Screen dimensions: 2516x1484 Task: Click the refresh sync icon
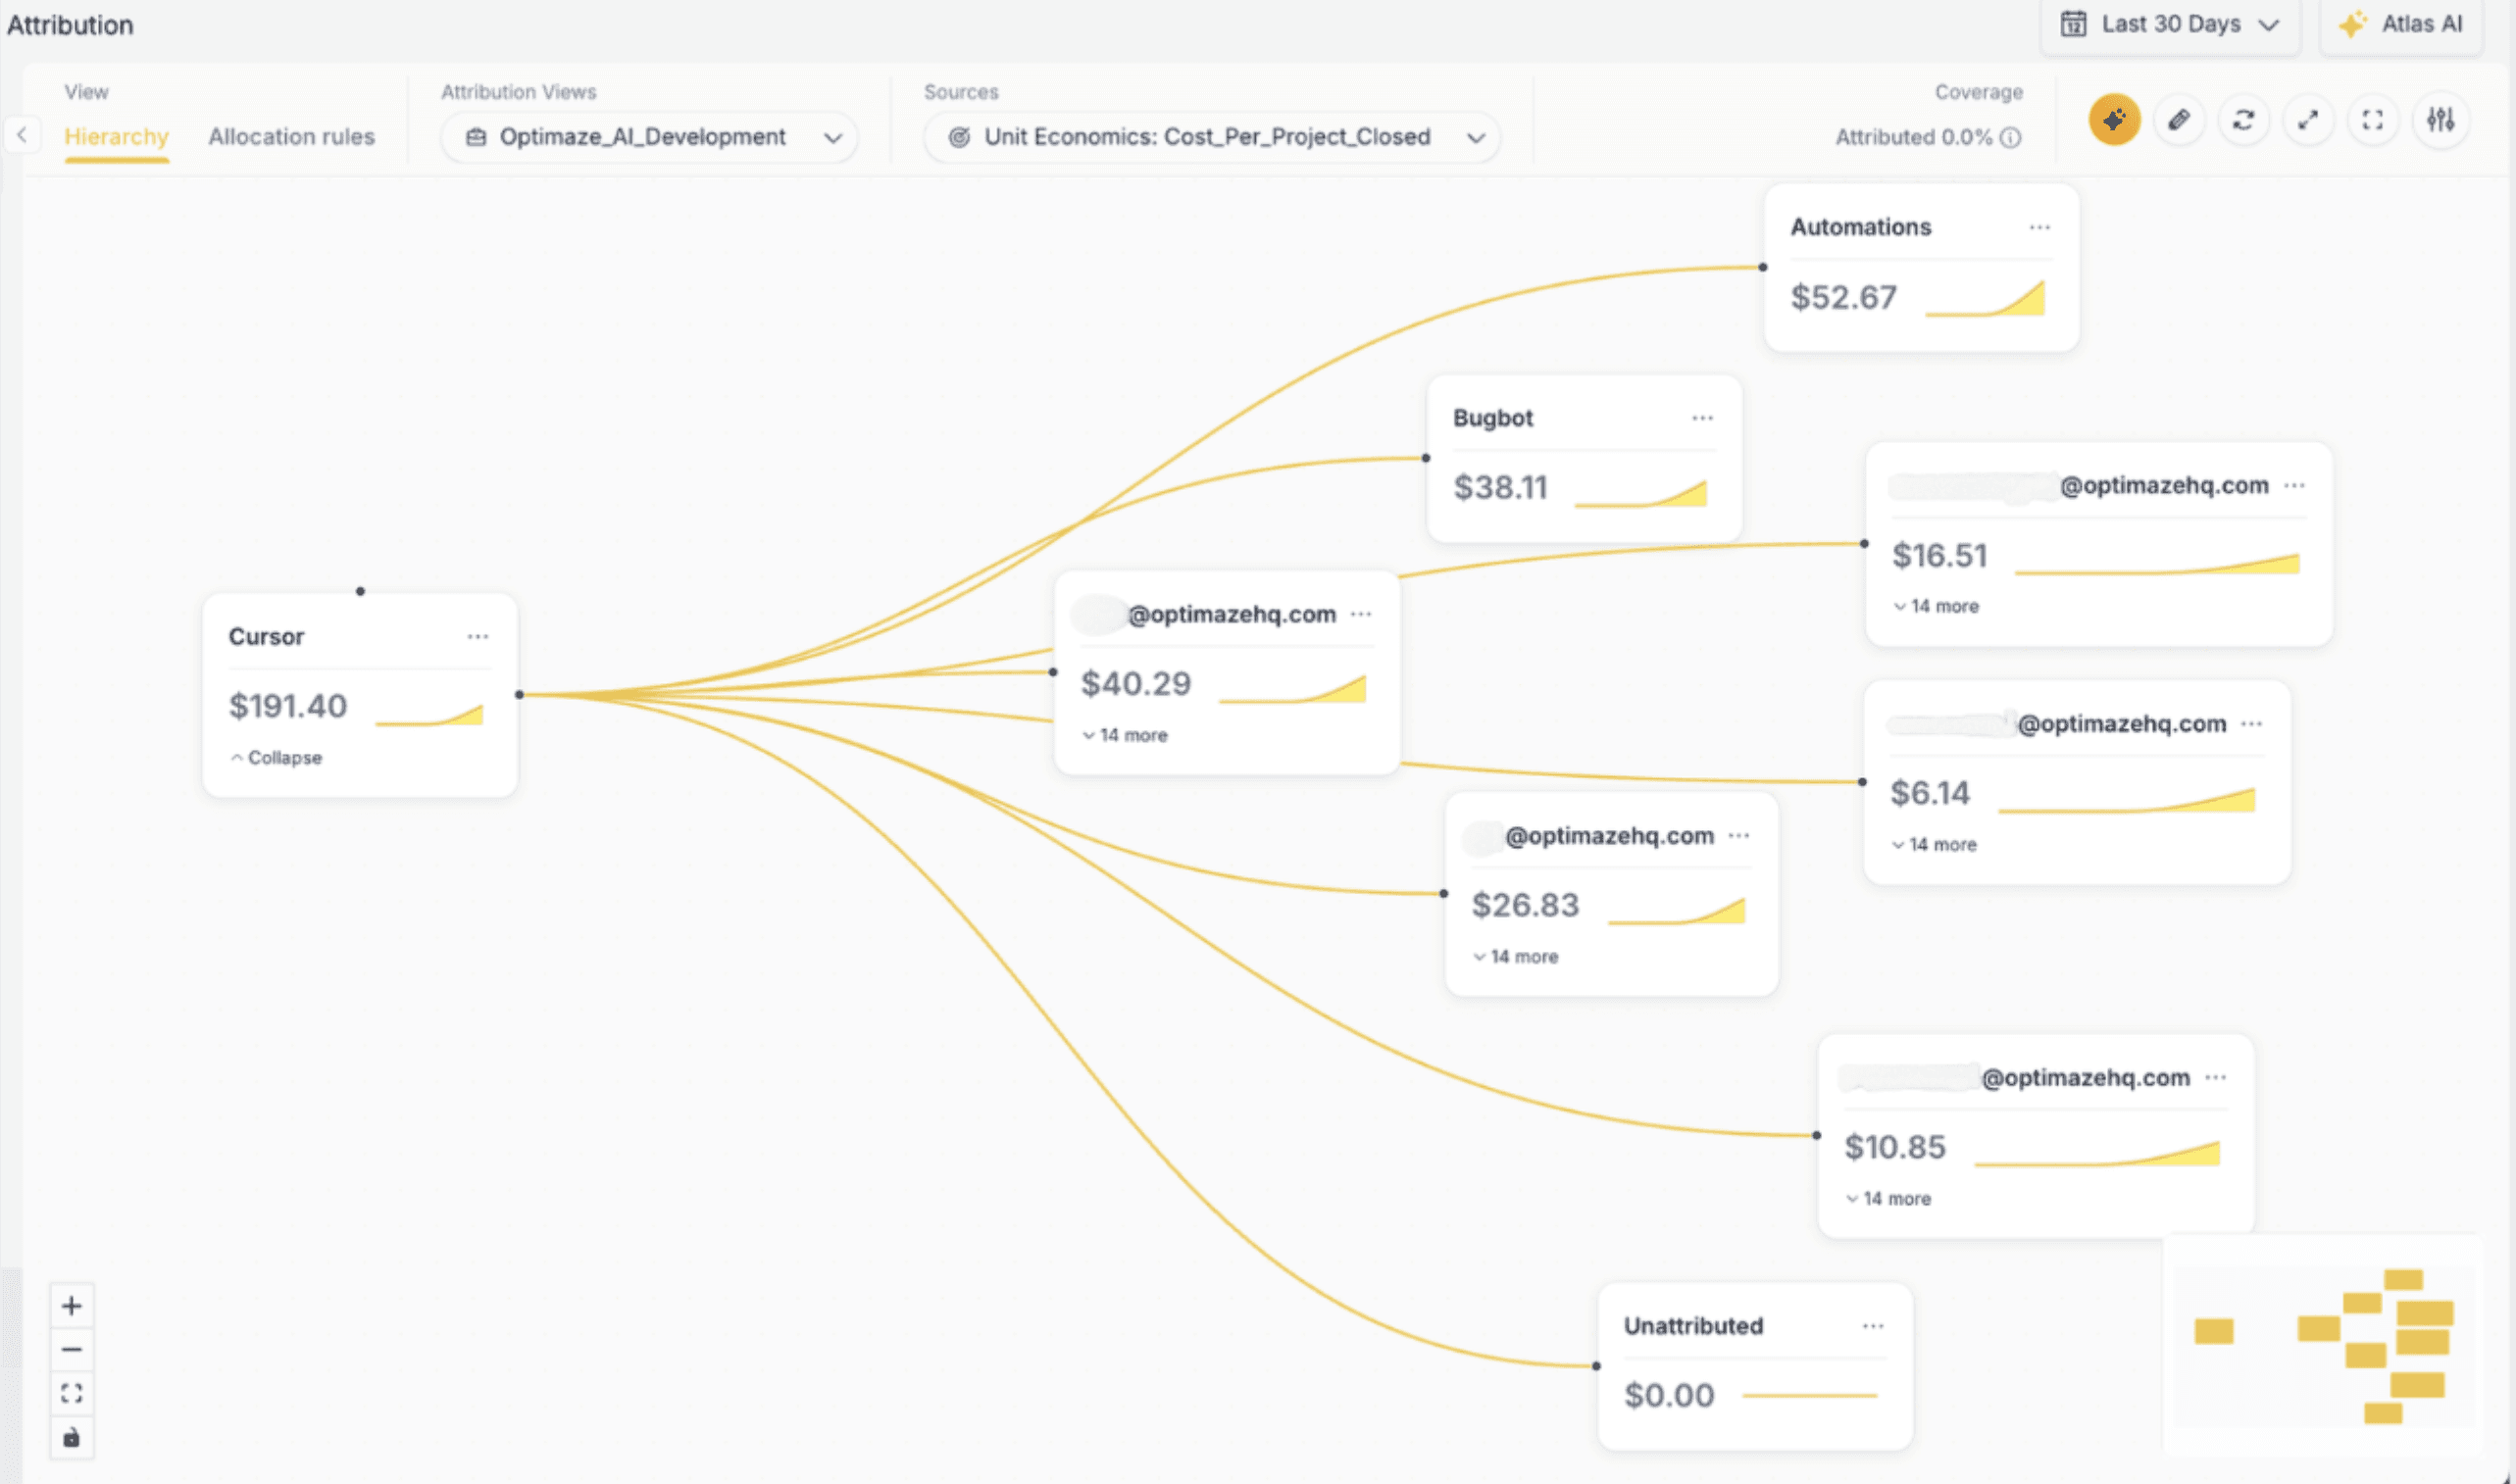tap(2244, 121)
